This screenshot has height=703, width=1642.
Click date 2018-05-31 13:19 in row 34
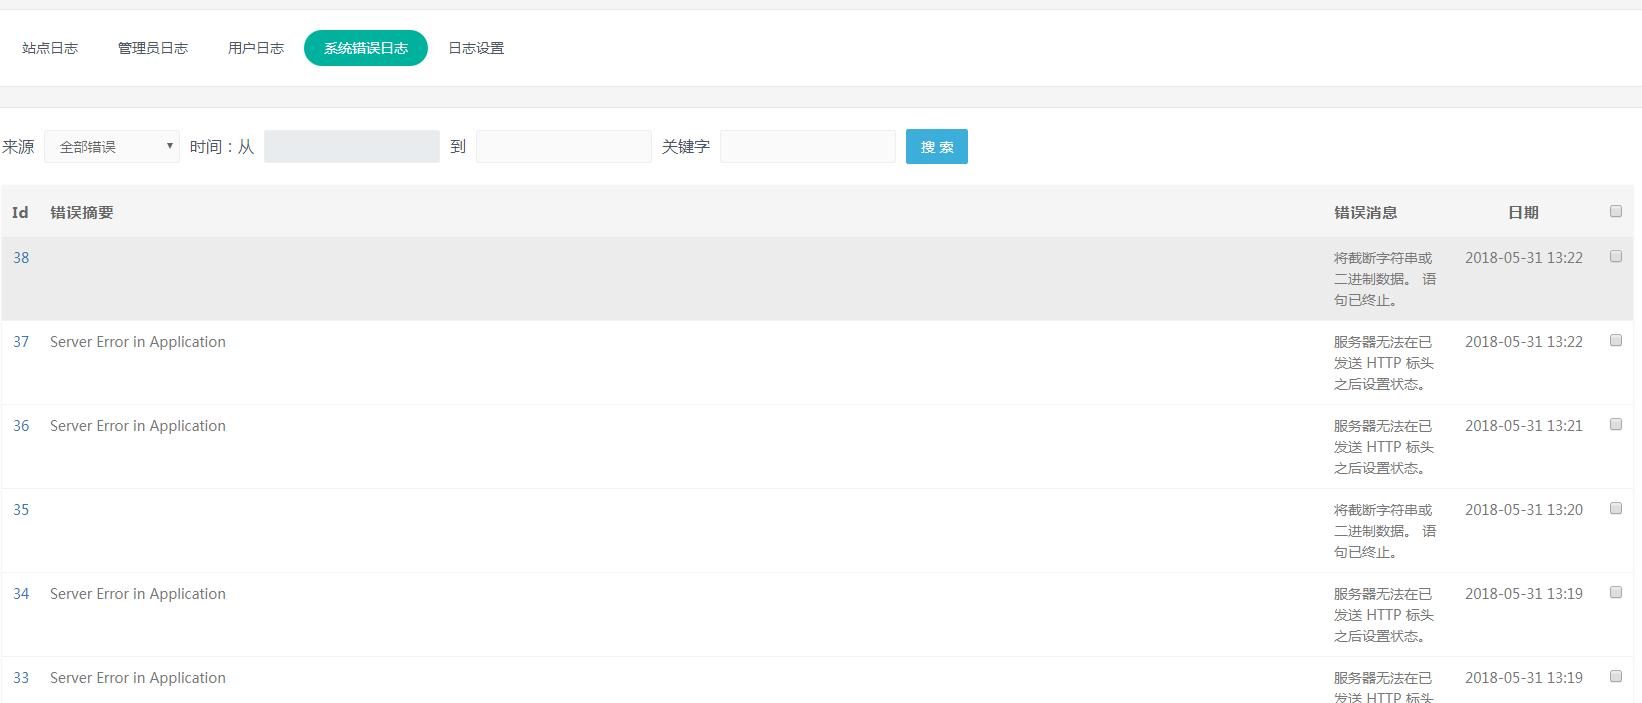tap(1524, 594)
